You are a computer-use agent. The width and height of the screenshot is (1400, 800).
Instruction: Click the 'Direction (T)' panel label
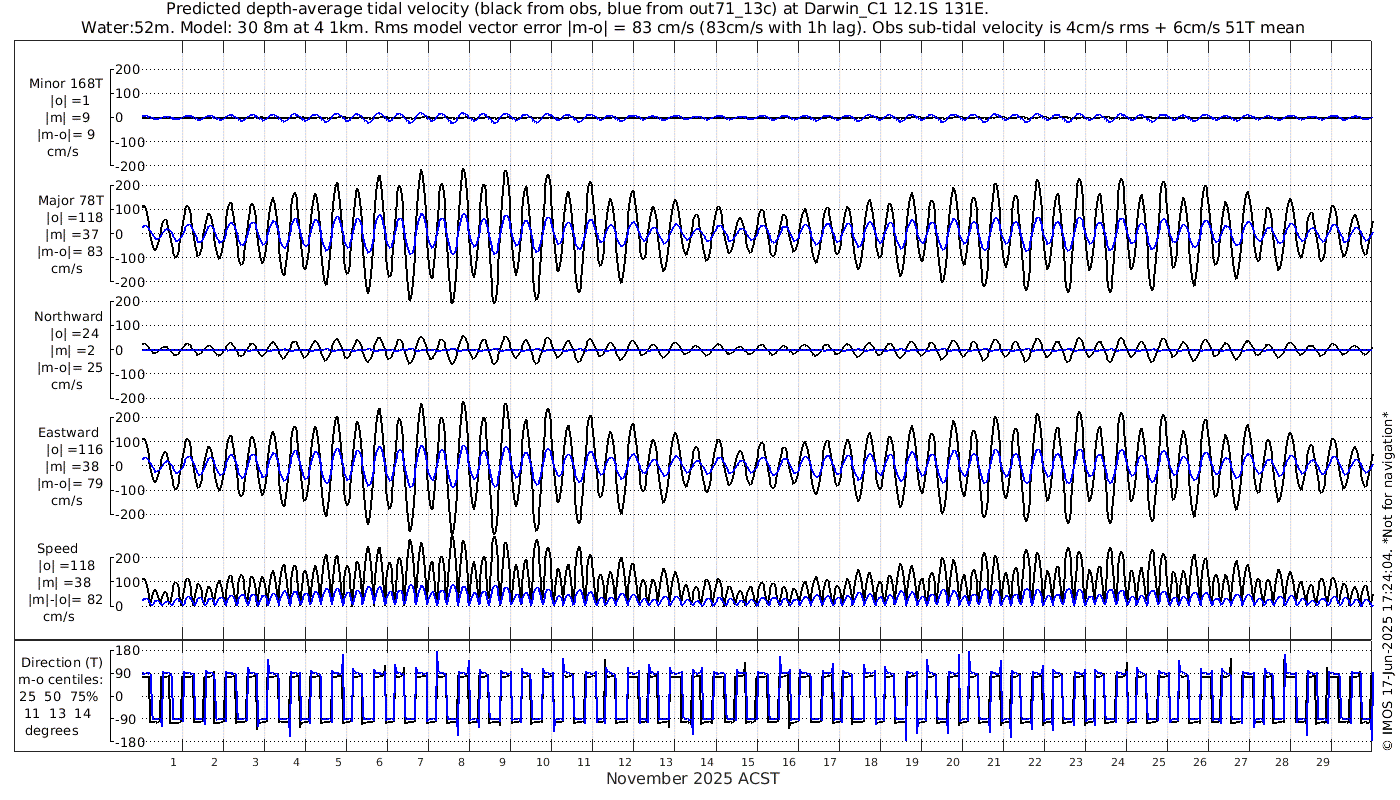[x=62, y=663]
